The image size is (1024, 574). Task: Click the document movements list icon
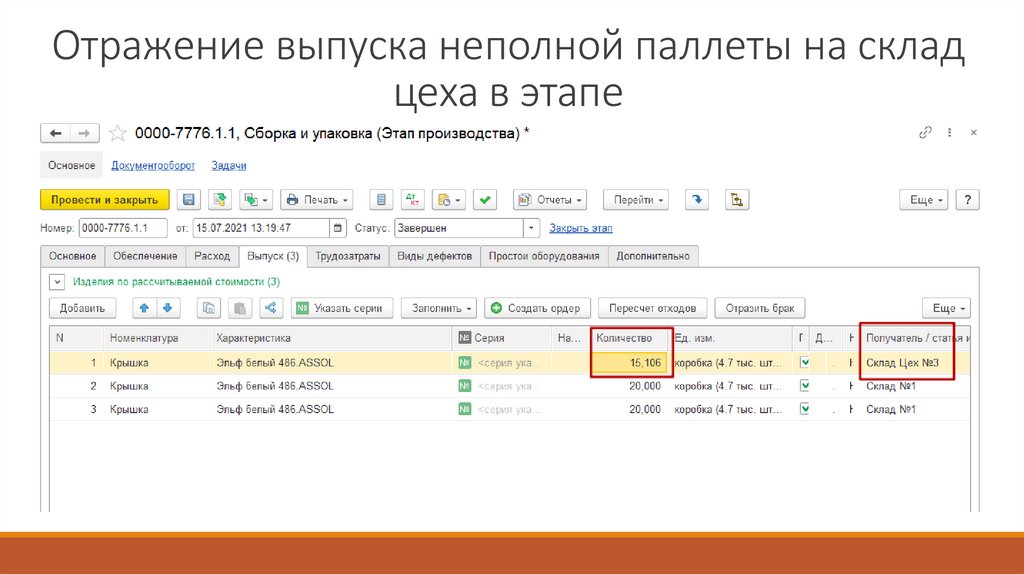[381, 200]
